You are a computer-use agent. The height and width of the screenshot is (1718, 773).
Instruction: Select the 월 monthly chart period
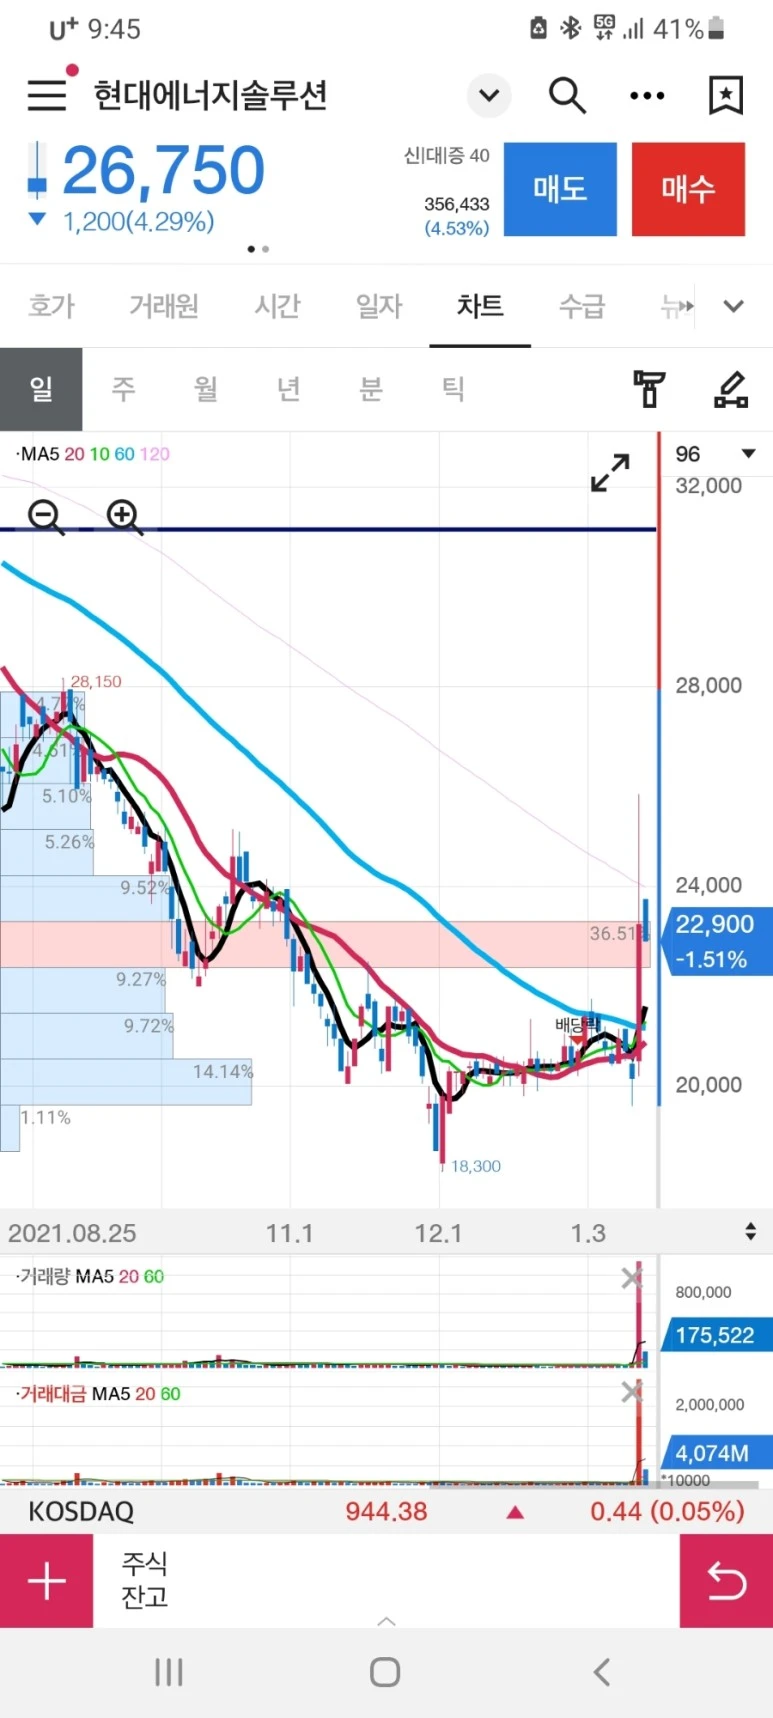[206, 389]
